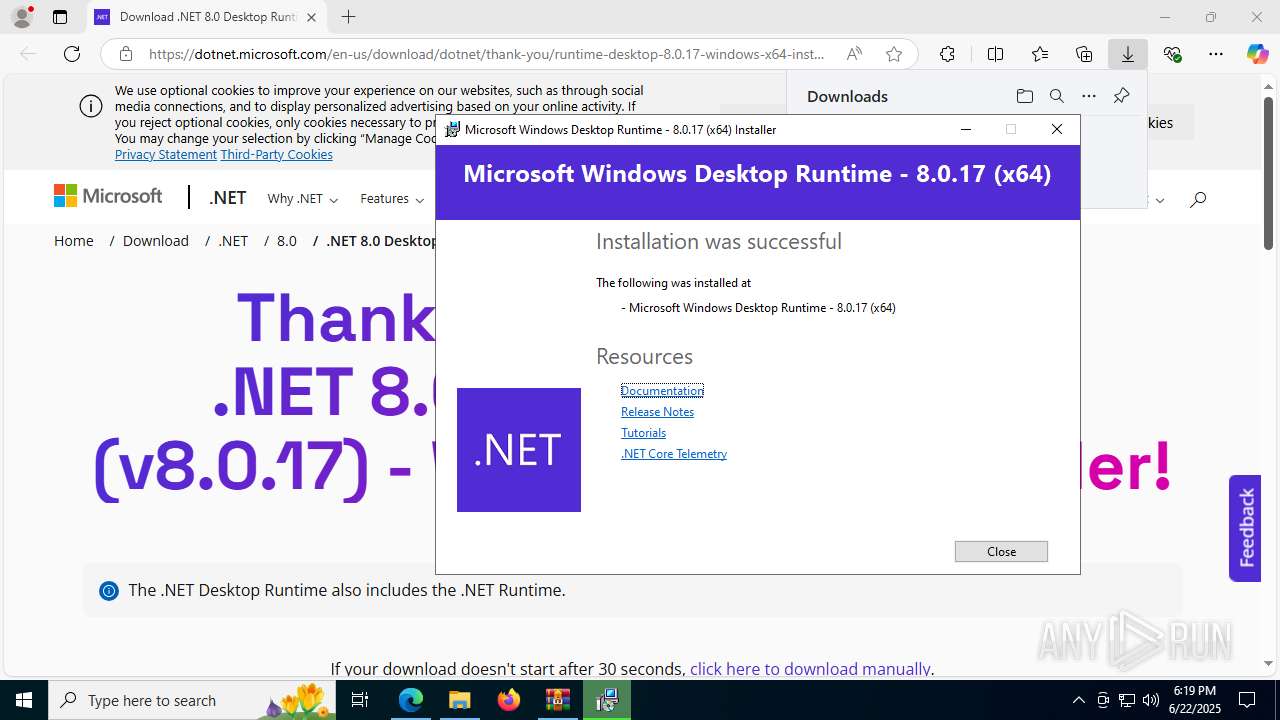The image size is (1280, 720).
Task: Go to 8.0 breadcrumb
Action: (x=287, y=241)
